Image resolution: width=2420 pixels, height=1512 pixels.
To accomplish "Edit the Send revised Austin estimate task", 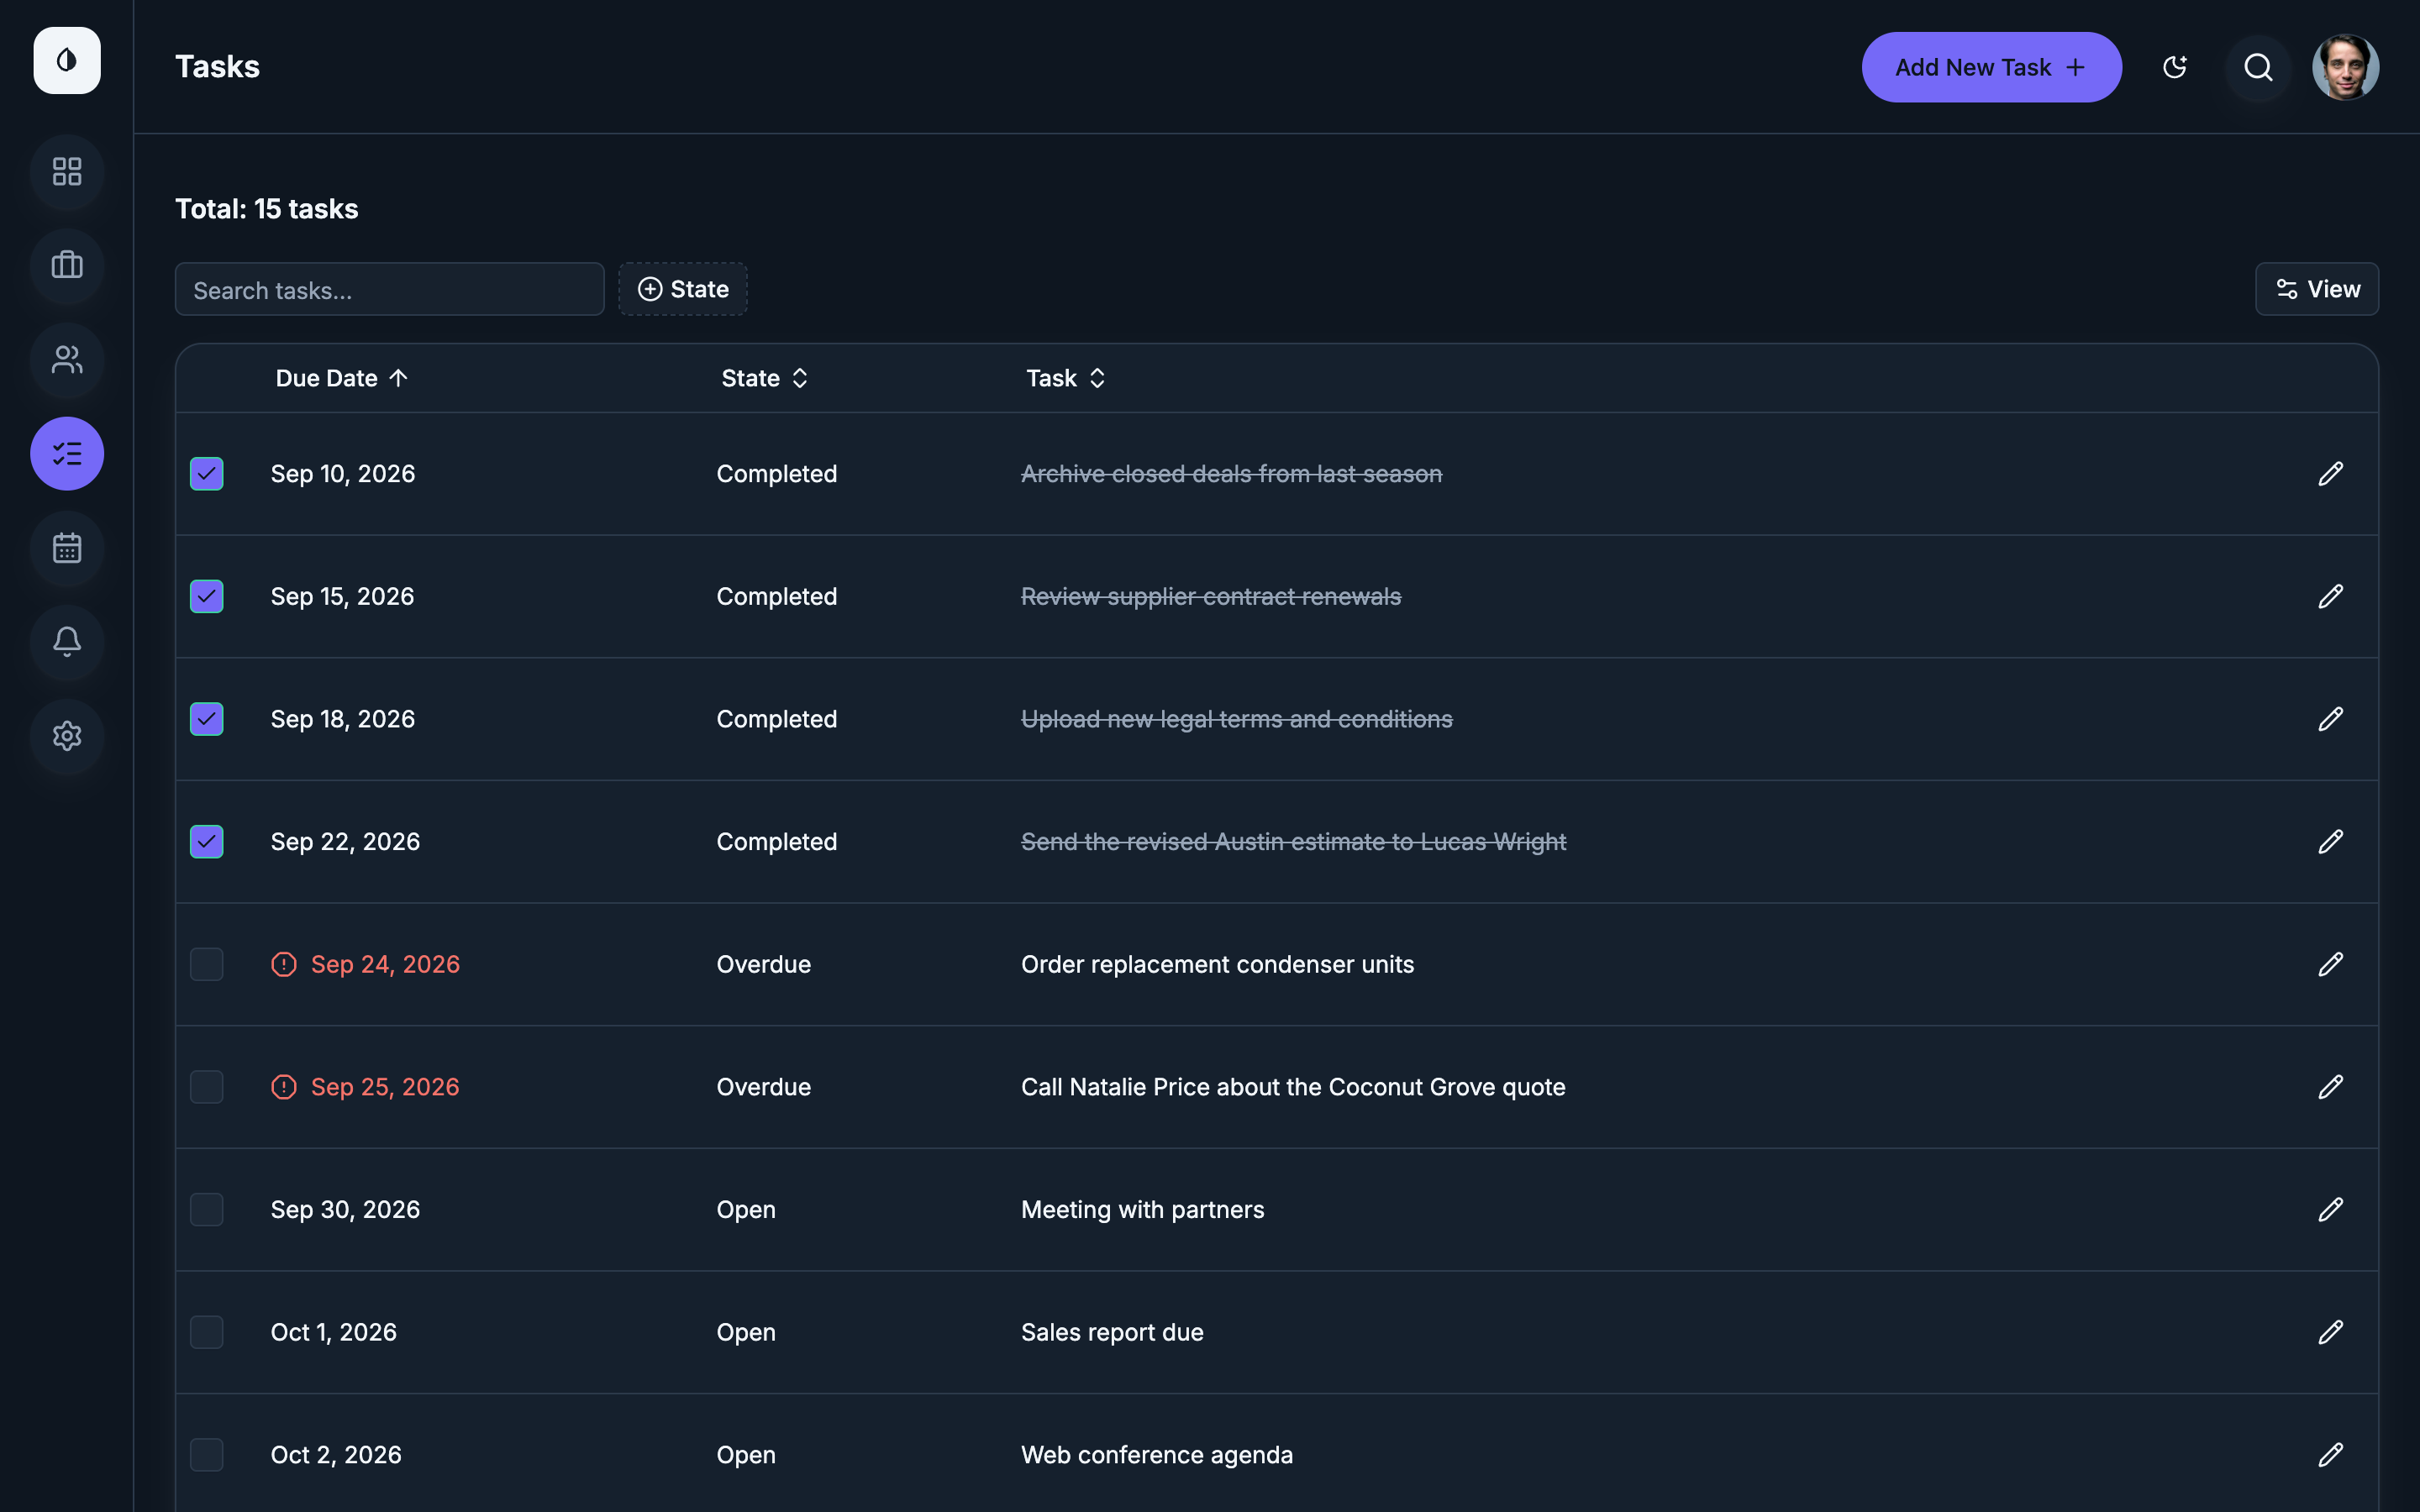I will [x=2330, y=842].
